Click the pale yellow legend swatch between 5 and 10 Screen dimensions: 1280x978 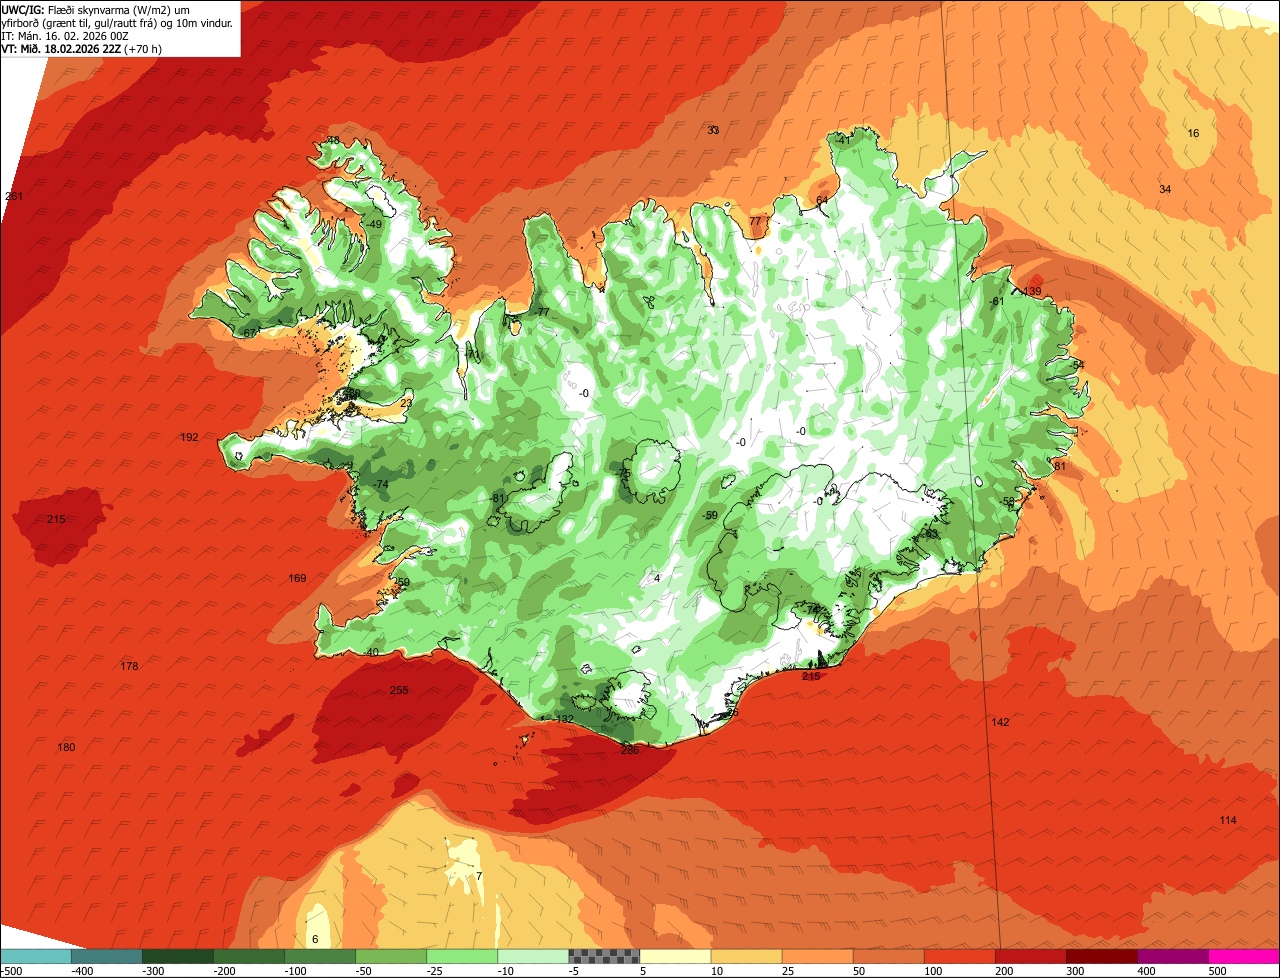click(675, 956)
